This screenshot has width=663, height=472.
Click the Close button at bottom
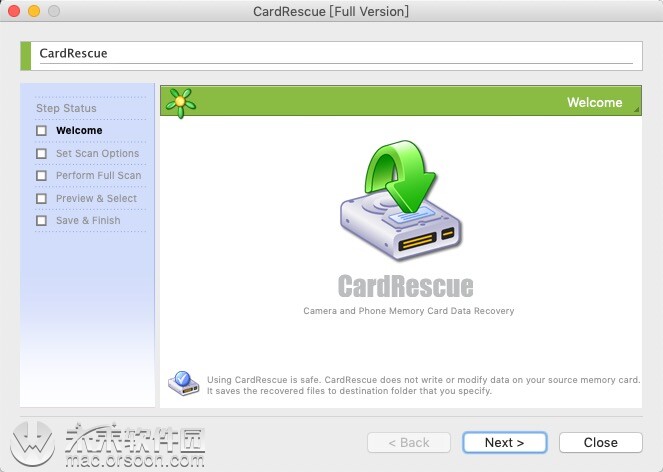[601, 442]
